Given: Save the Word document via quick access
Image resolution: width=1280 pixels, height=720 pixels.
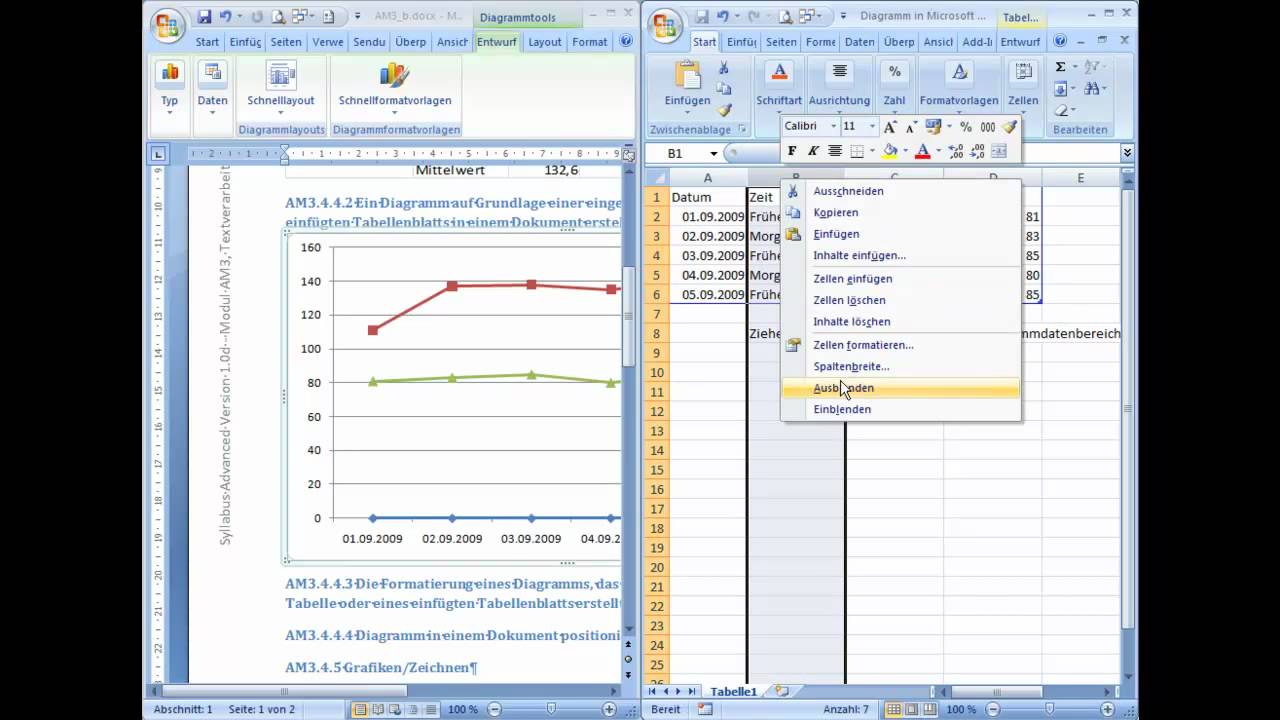Looking at the screenshot, I should [x=204, y=16].
